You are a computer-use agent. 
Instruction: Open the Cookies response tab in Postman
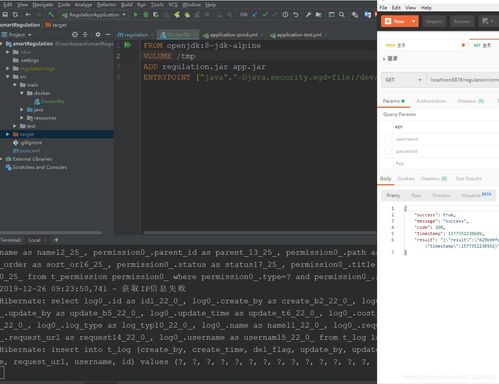[x=406, y=179]
